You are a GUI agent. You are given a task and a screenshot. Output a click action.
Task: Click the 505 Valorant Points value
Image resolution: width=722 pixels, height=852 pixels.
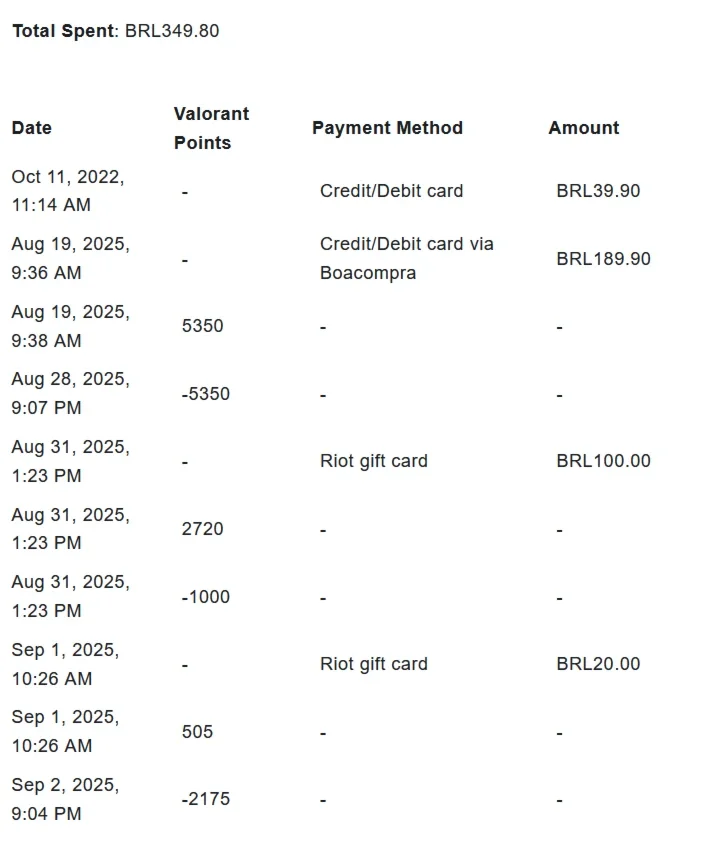197,731
